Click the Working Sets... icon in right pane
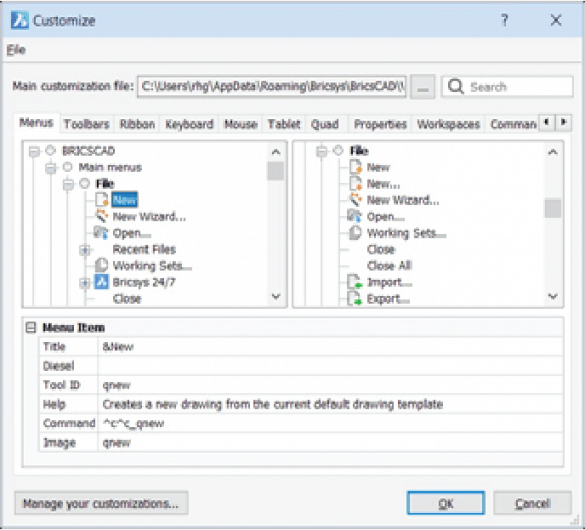This screenshot has width=585, height=530. [355, 233]
